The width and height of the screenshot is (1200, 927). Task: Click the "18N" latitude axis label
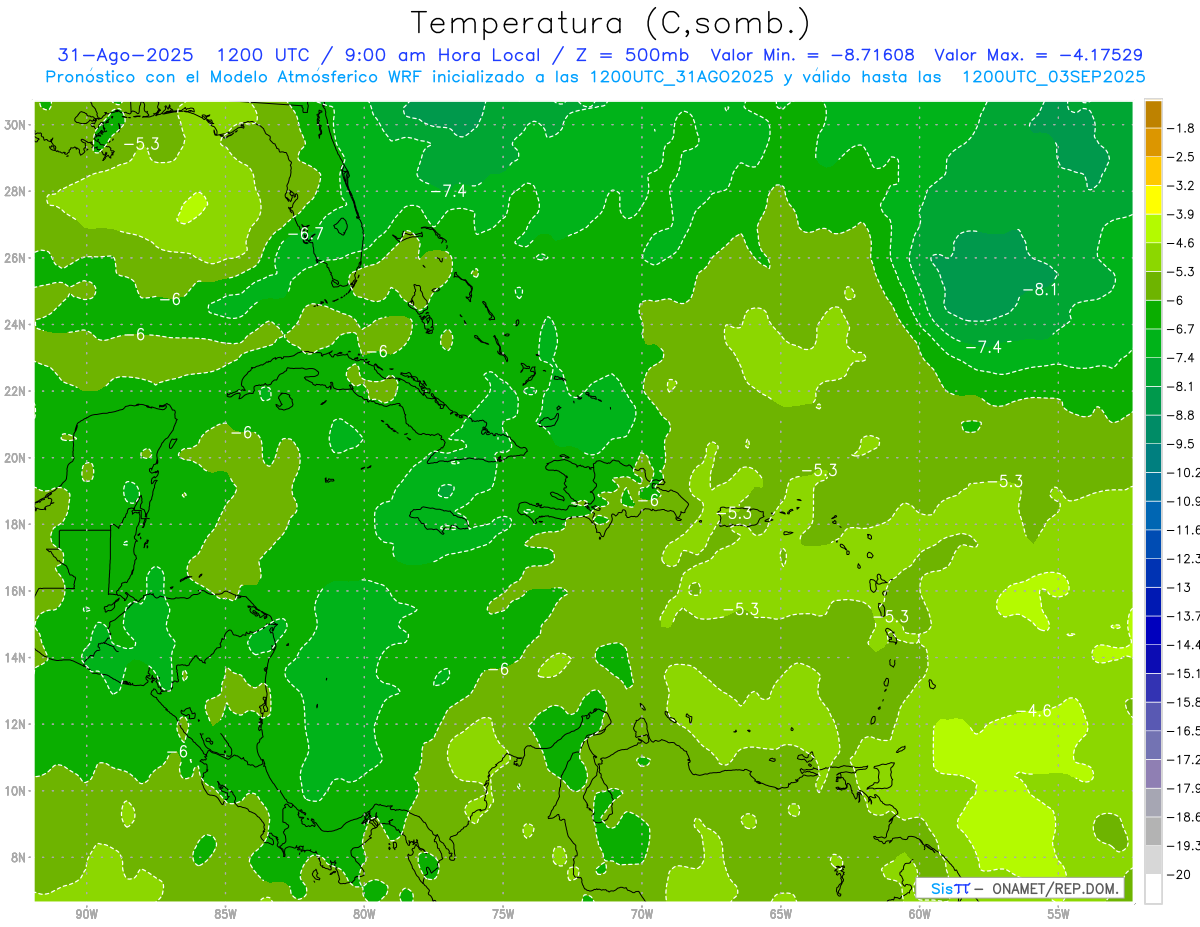16,524
